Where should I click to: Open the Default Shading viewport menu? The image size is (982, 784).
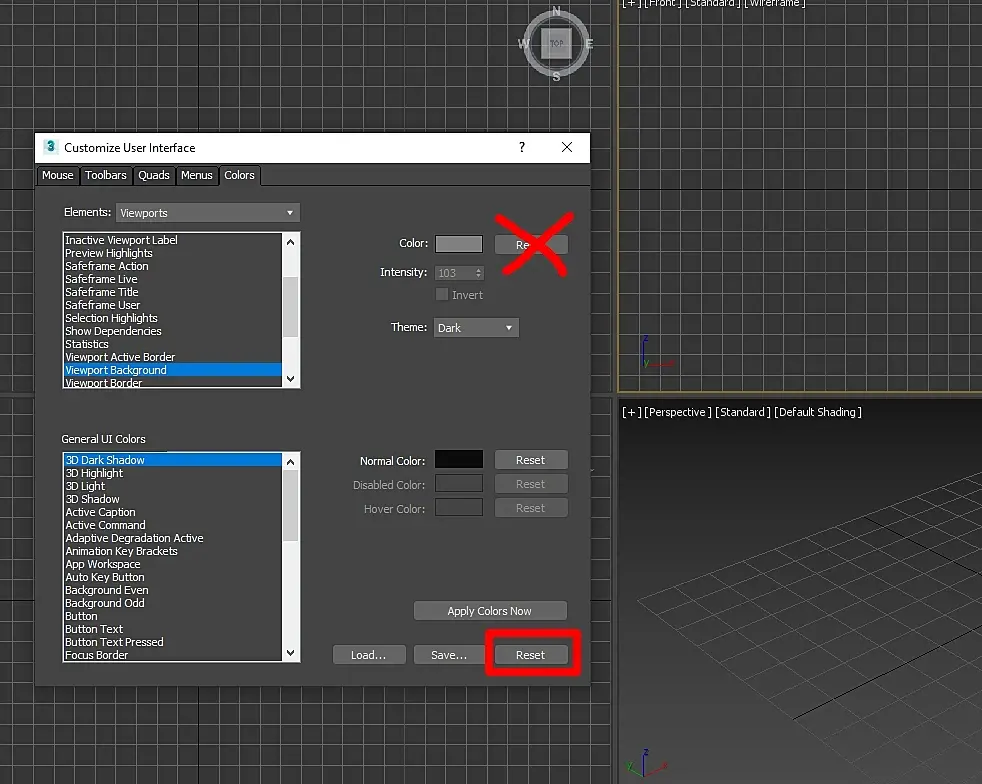pyautogui.click(x=818, y=412)
